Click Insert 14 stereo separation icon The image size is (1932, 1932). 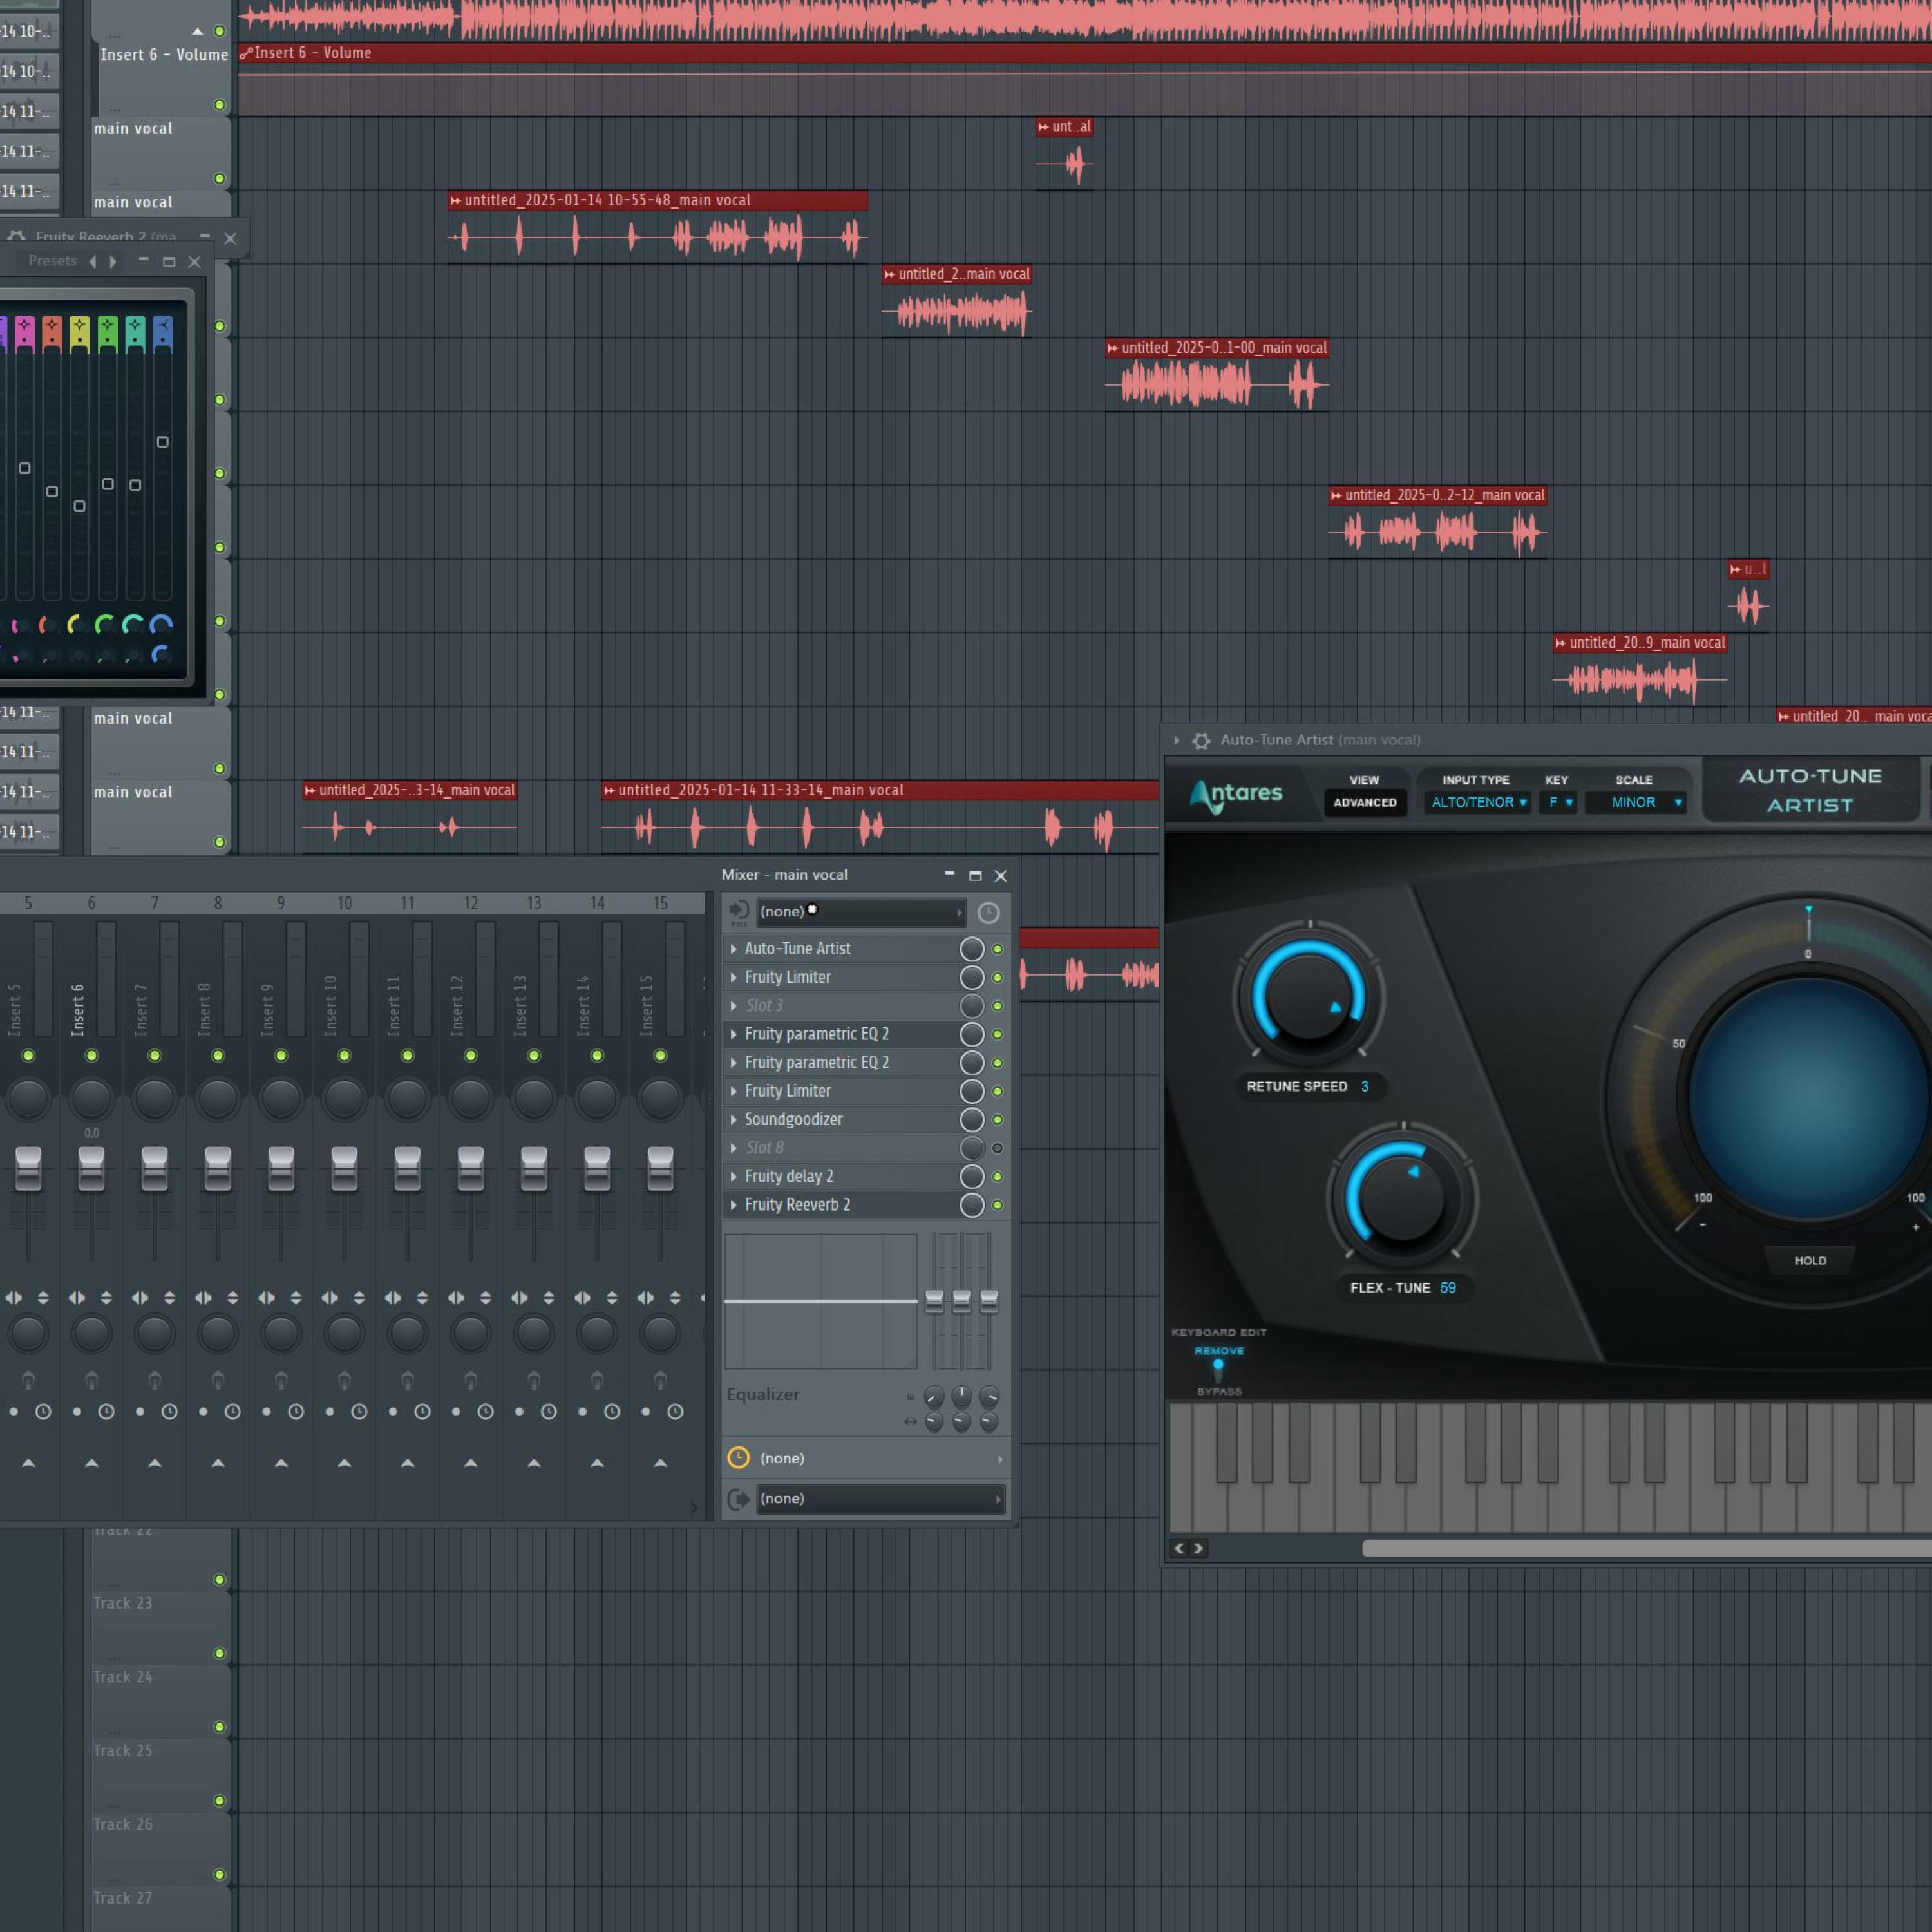582,1297
